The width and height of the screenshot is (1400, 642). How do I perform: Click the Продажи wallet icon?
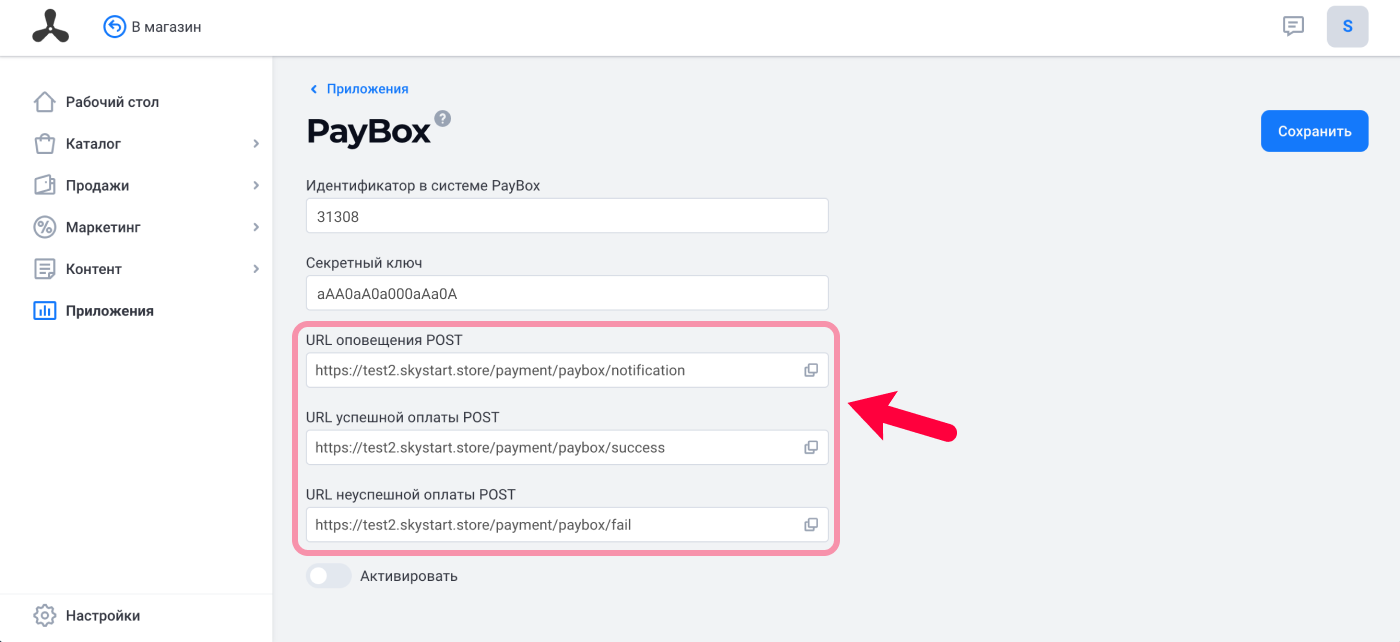44,185
